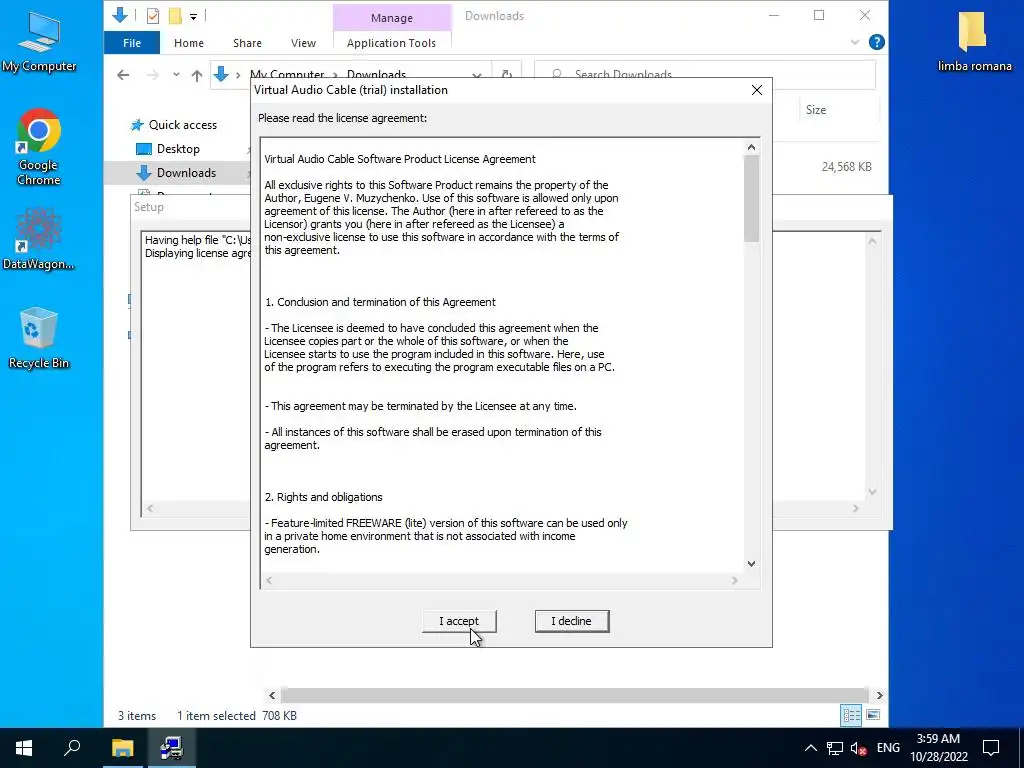Switch to the Home ribbon tab

(x=189, y=43)
